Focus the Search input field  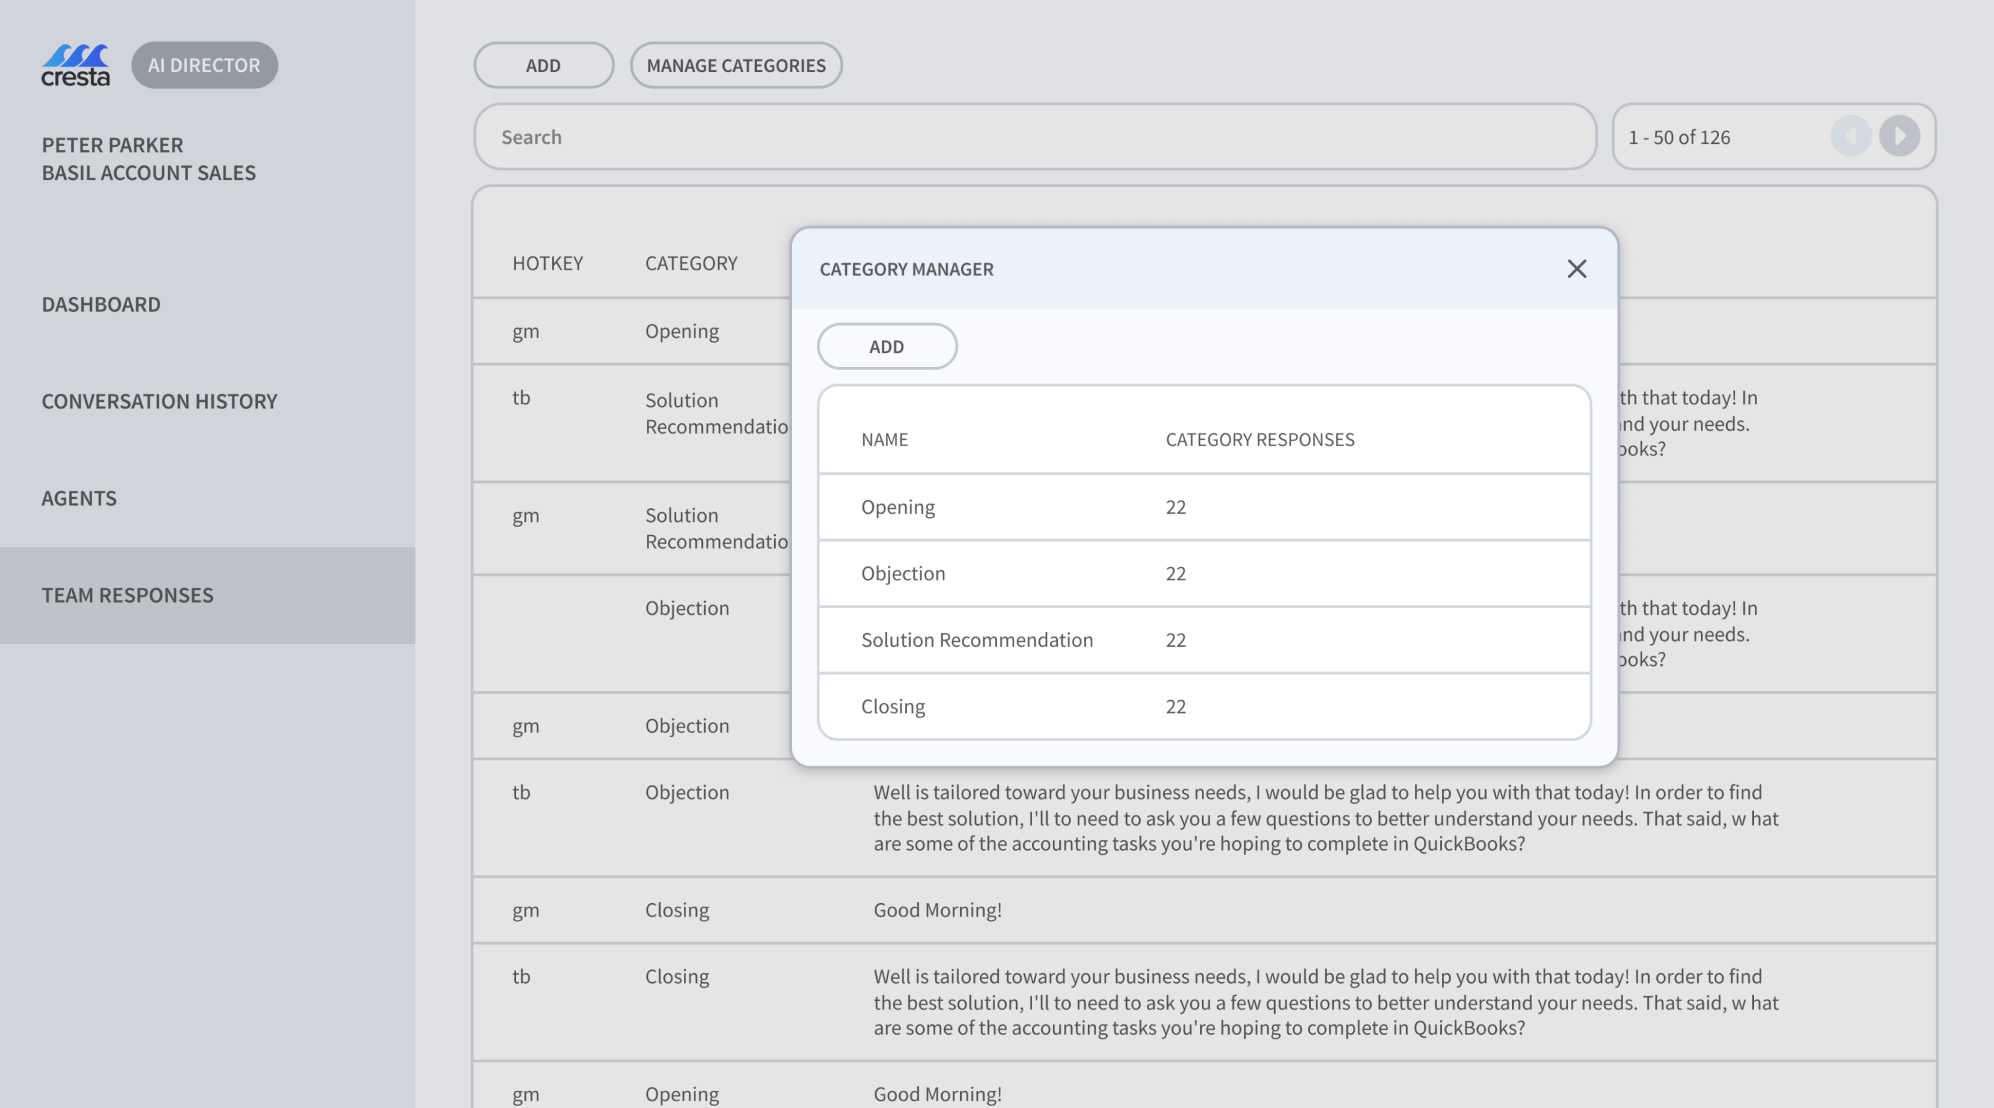pyautogui.click(x=1034, y=137)
